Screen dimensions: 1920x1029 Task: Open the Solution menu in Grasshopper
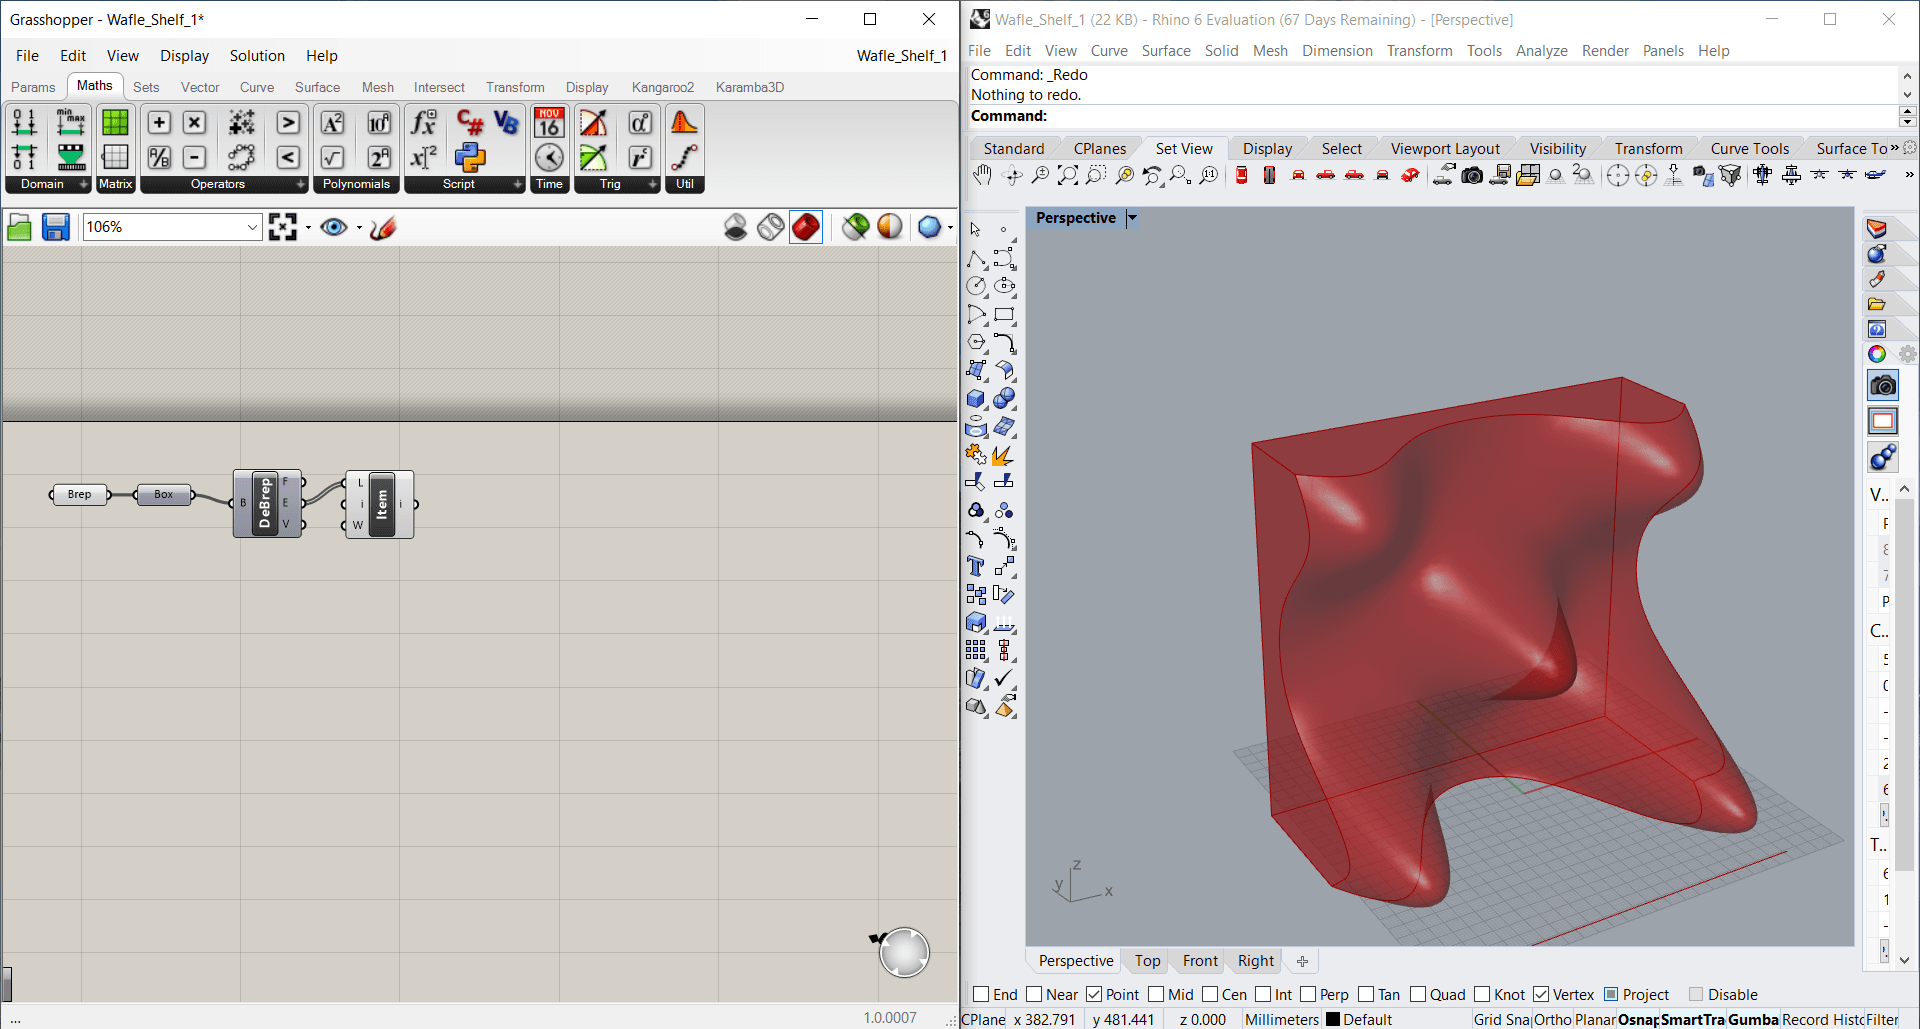tap(257, 56)
